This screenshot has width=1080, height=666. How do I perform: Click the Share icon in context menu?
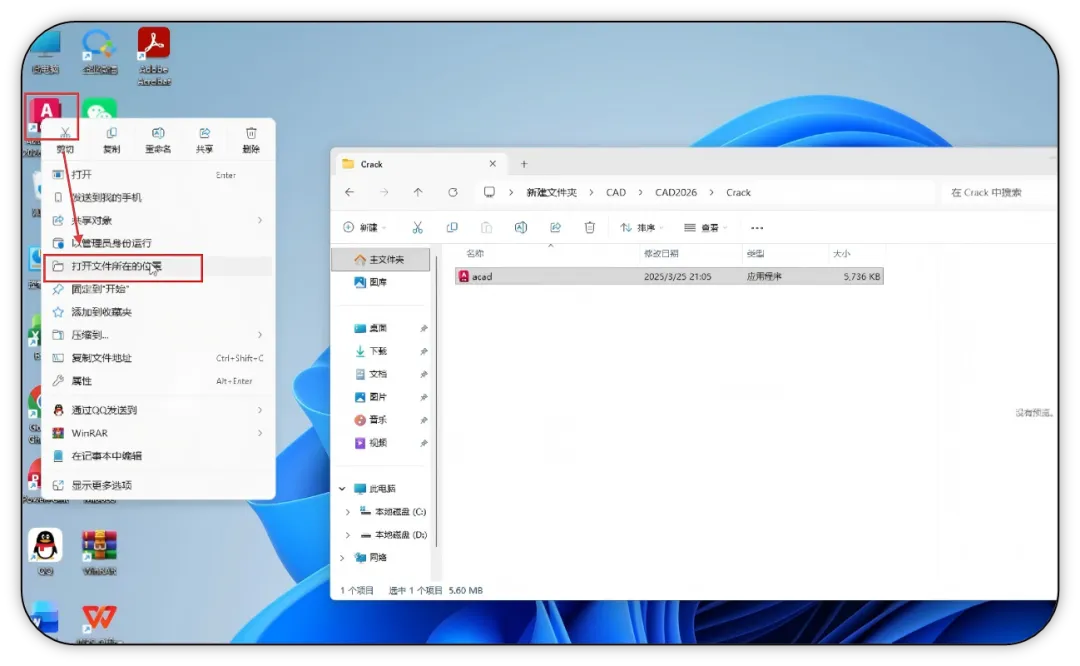(x=205, y=133)
